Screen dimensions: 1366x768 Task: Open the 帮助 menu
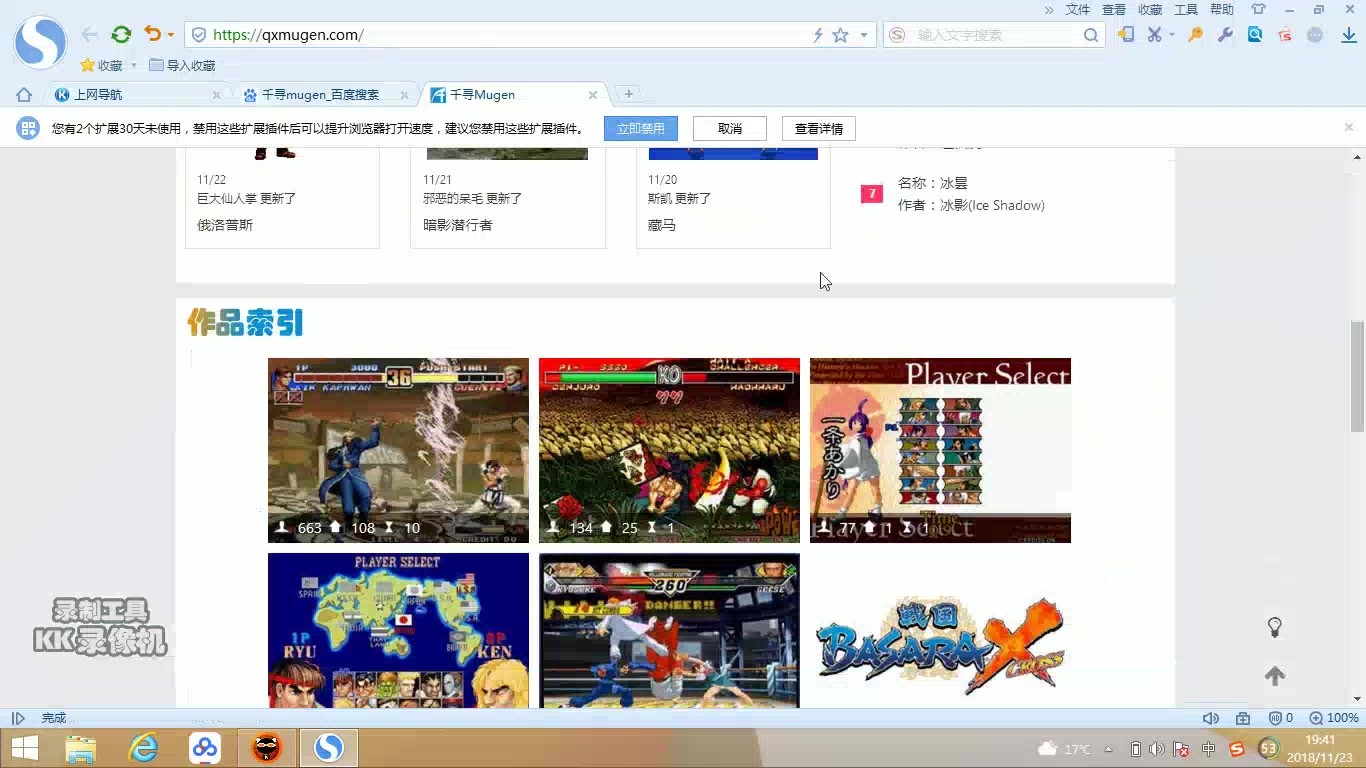pyautogui.click(x=1222, y=9)
